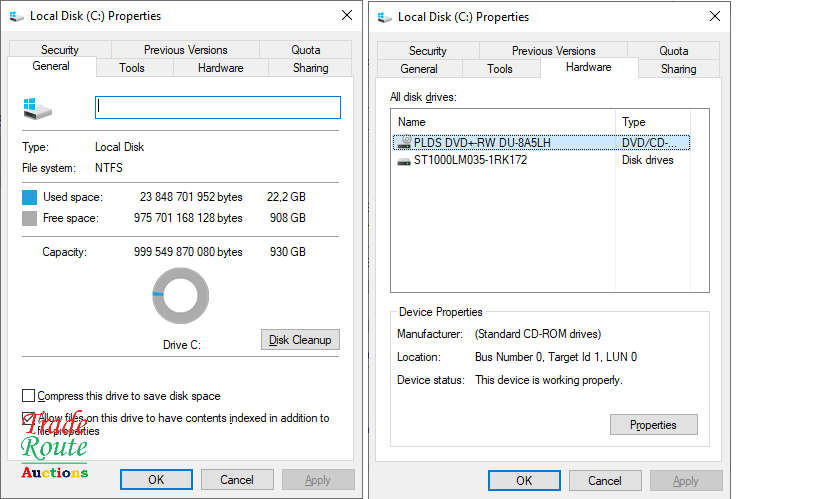Sort drives by the Name column header
The height and width of the screenshot is (499, 819).
(x=503, y=122)
